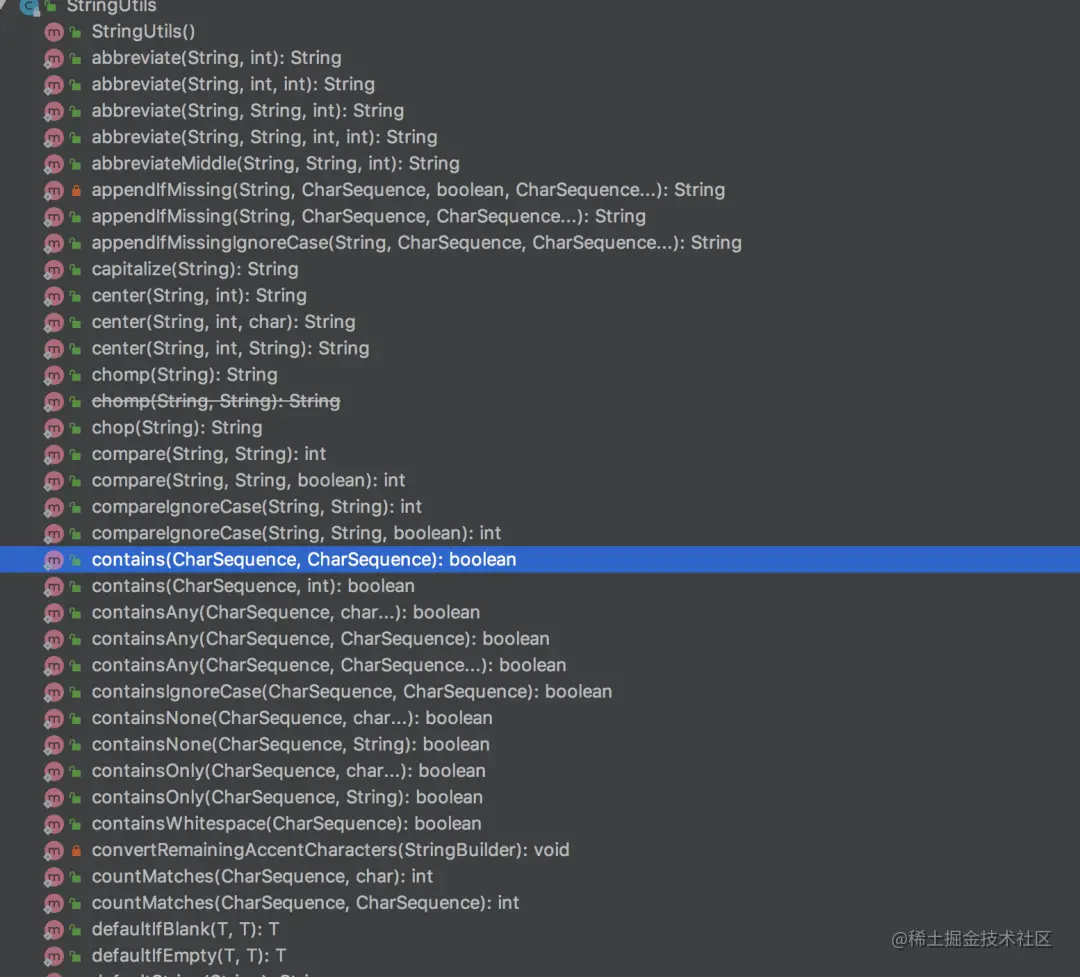Image resolution: width=1080 pixels, height=977 pixels.
Task: Click method icon beside containsAny(CharSequence, char...)
Action: click(x=54, y=613)
